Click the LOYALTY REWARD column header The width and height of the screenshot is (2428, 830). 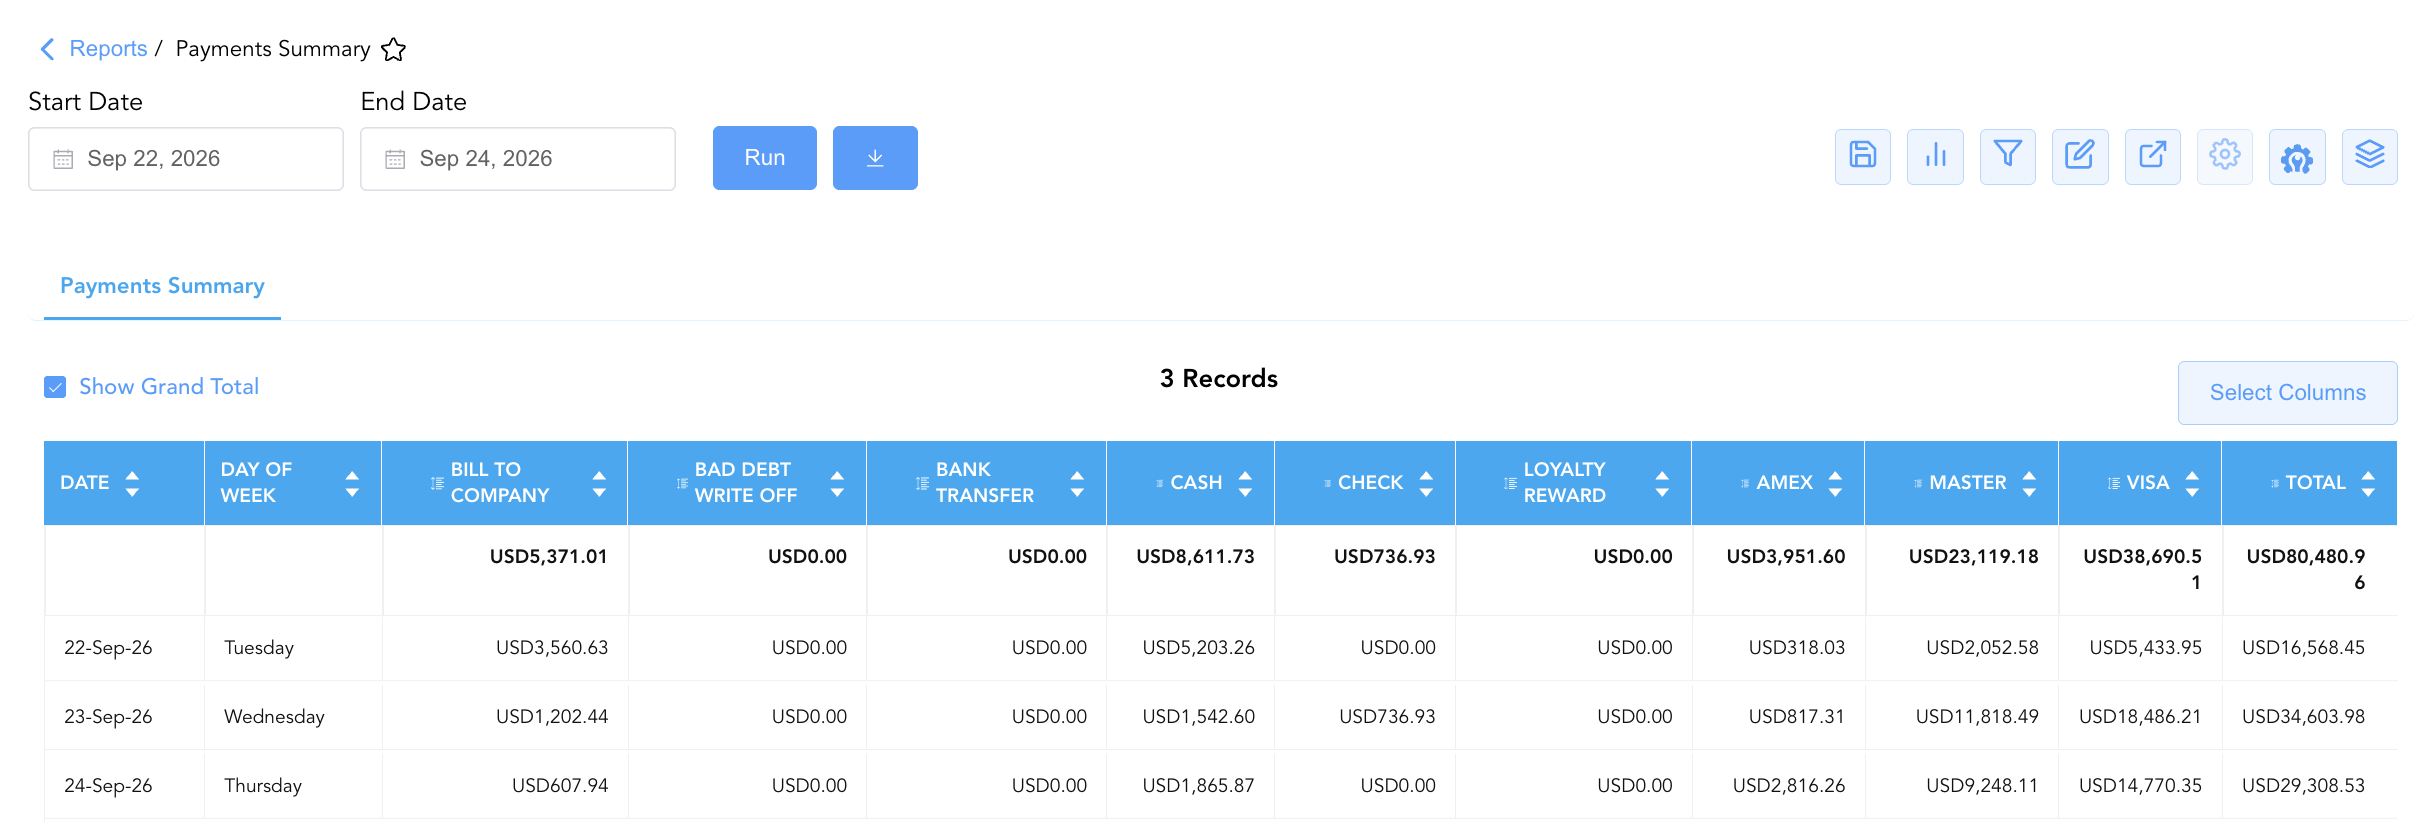(x=1573, y=483)
